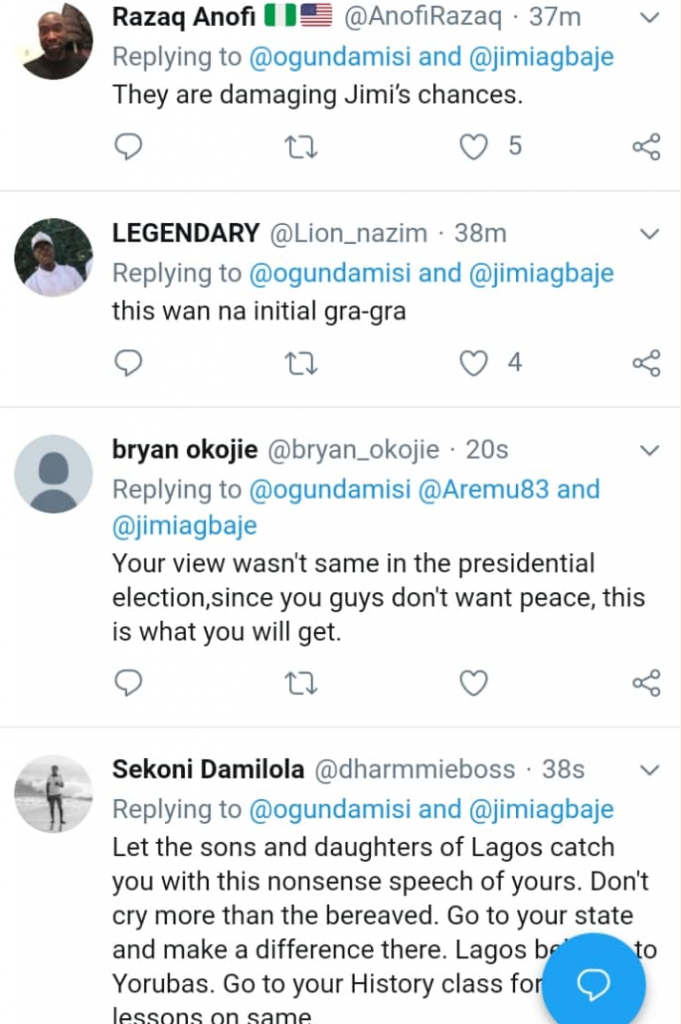Reply to LEGENDARY's gra-gra tweet
Viewport: 681px width, 1024px height.
pyautogui.click(x=128, y=363)
